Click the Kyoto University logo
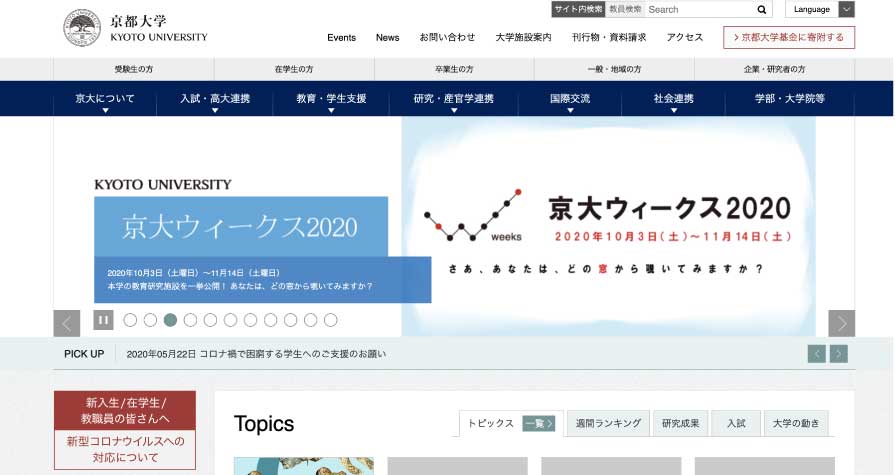 (x=136, y=28)
